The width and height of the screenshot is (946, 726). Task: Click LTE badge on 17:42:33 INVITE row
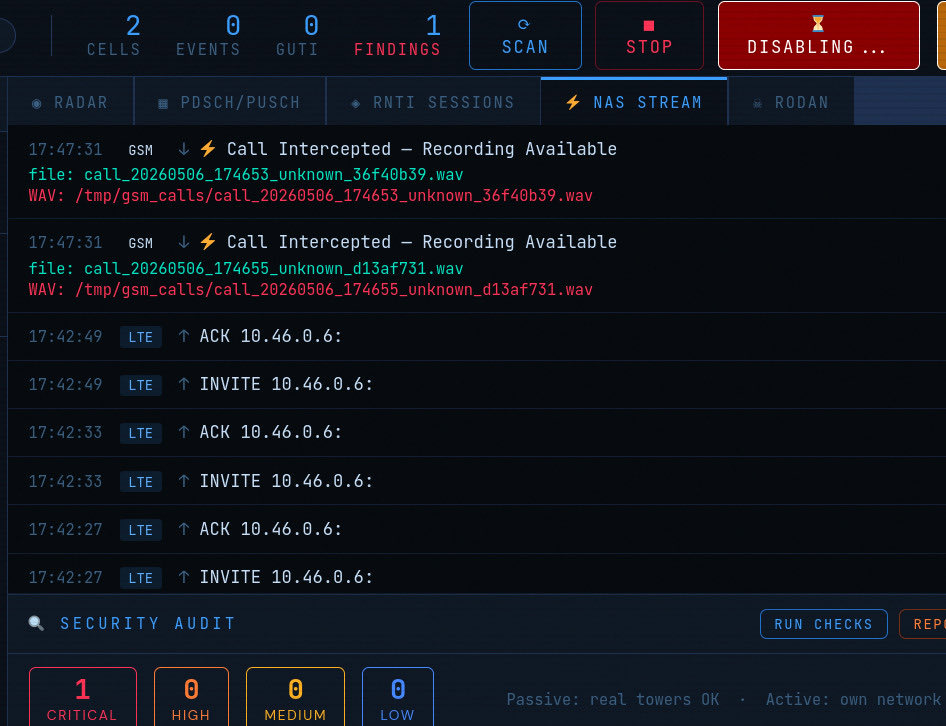141,482
